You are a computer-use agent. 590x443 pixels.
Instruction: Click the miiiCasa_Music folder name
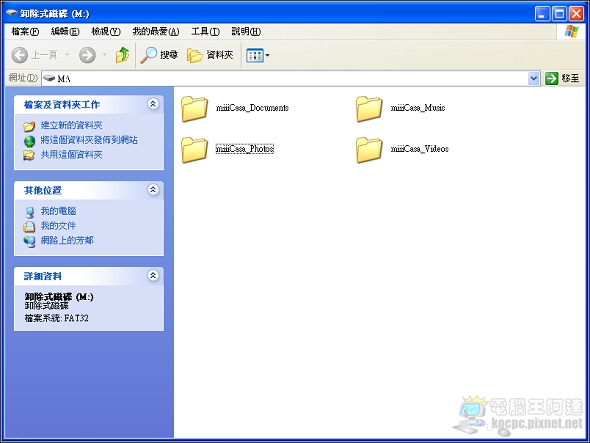418,108
